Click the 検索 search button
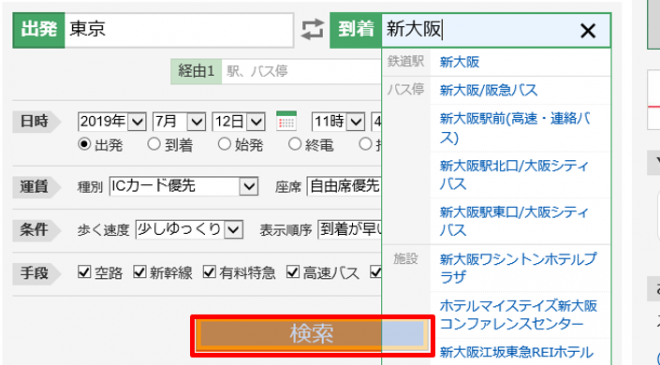 312,335
